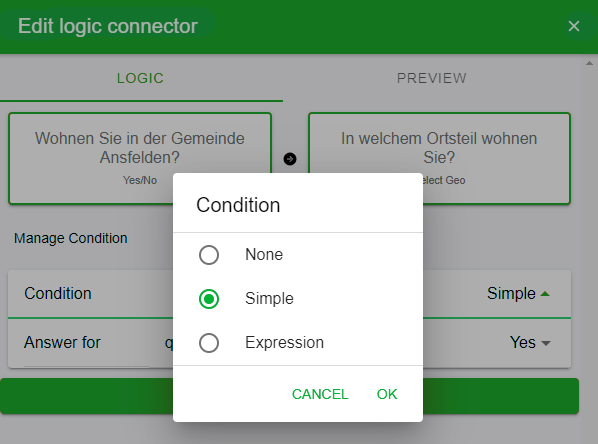
Task: Switch to the LOGIC tab
Action: 141,78
